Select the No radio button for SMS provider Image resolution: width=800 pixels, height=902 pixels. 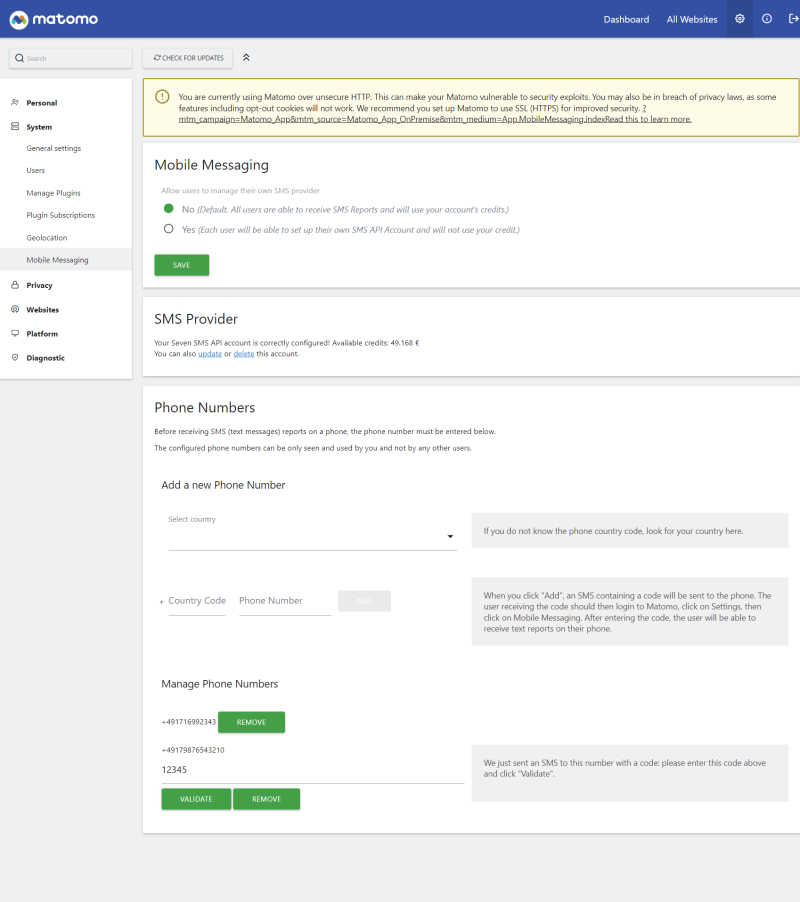[169, 208]
